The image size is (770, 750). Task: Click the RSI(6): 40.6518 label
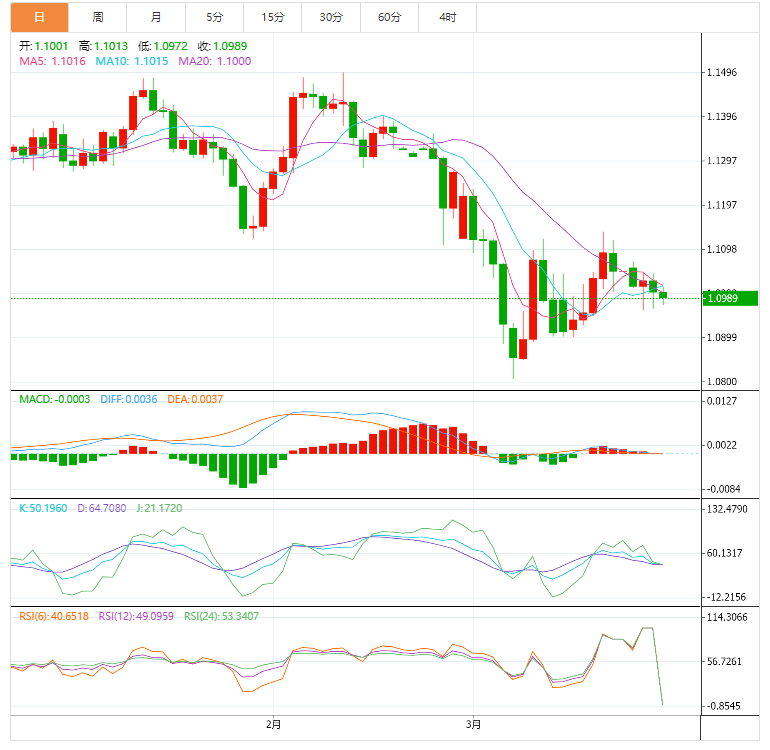[54, 616]
